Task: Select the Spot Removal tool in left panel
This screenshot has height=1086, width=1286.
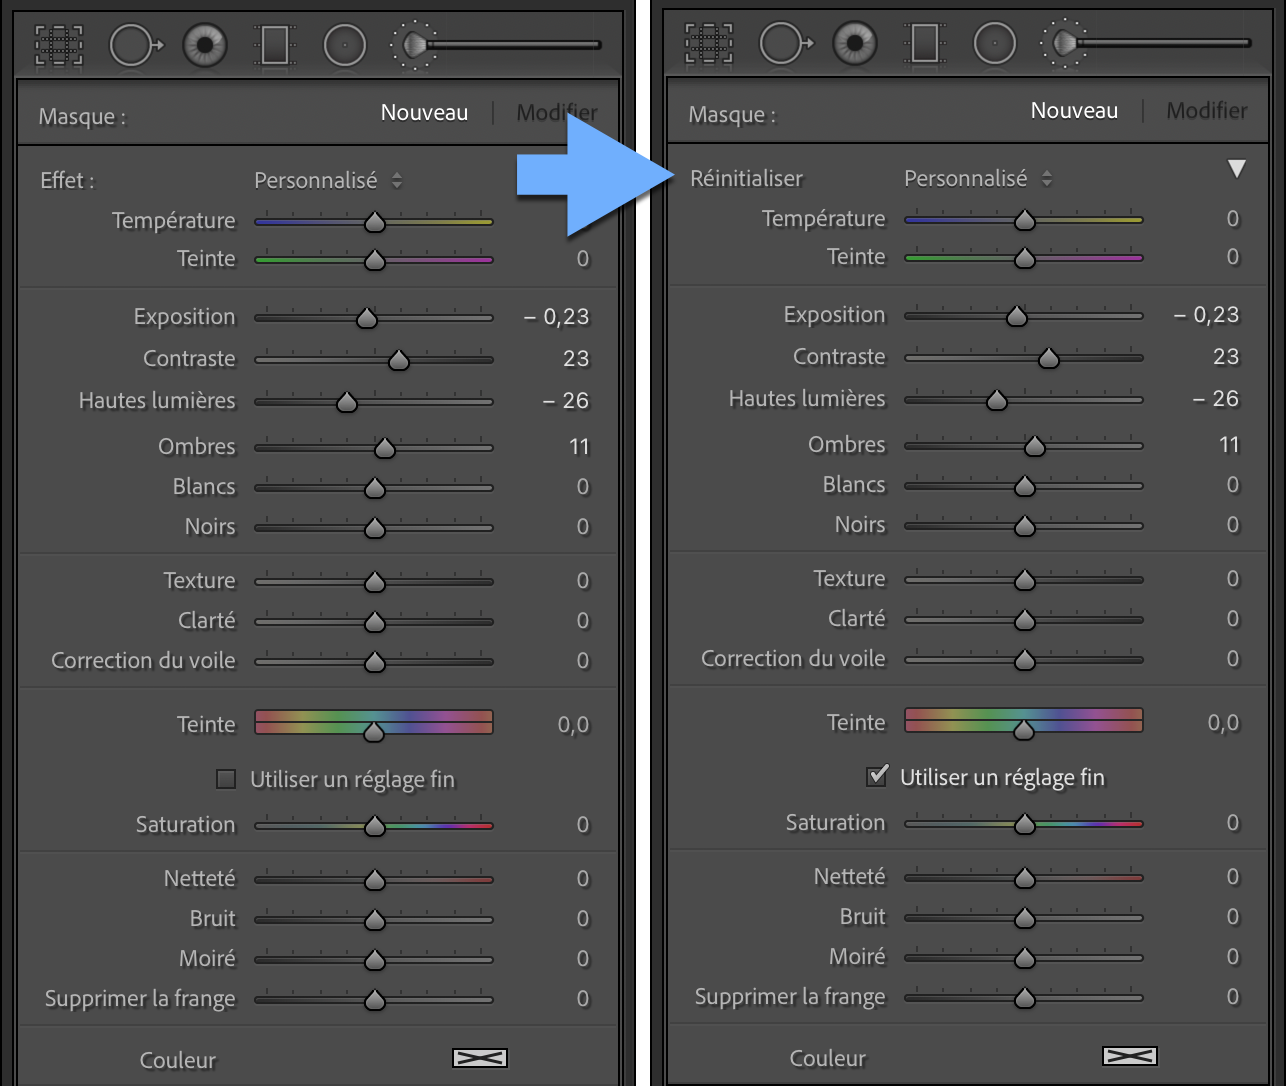Action: 135,45
